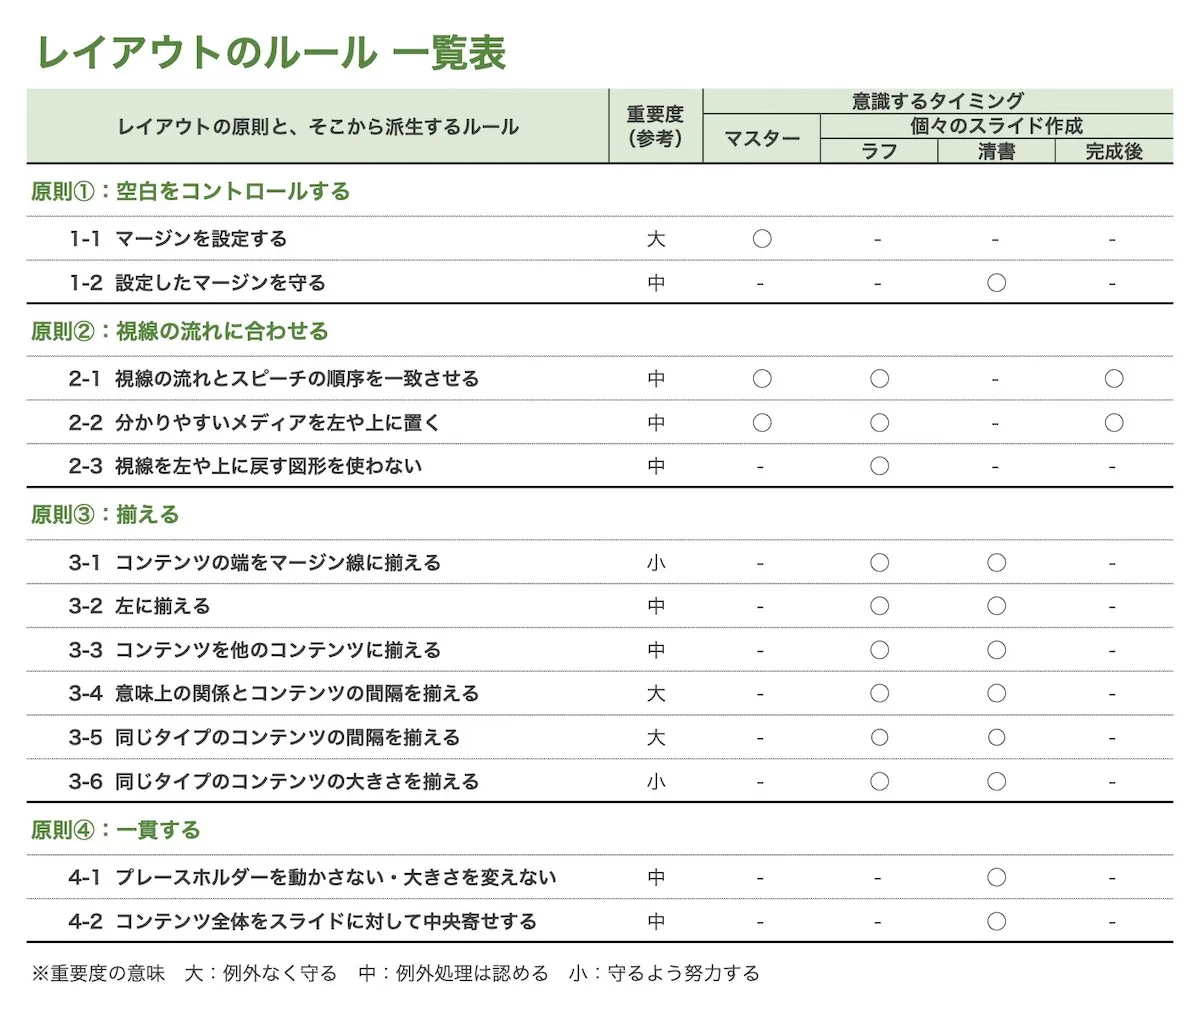Click rule text 3-2 左に揃える
Viewport: 1200px width, 1022px height.
[x=139, y=606]
